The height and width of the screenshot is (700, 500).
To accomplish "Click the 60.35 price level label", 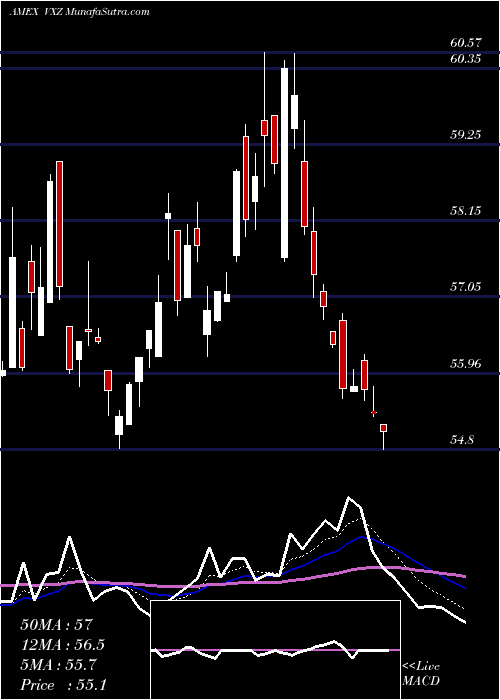I will tap(466, 59).
